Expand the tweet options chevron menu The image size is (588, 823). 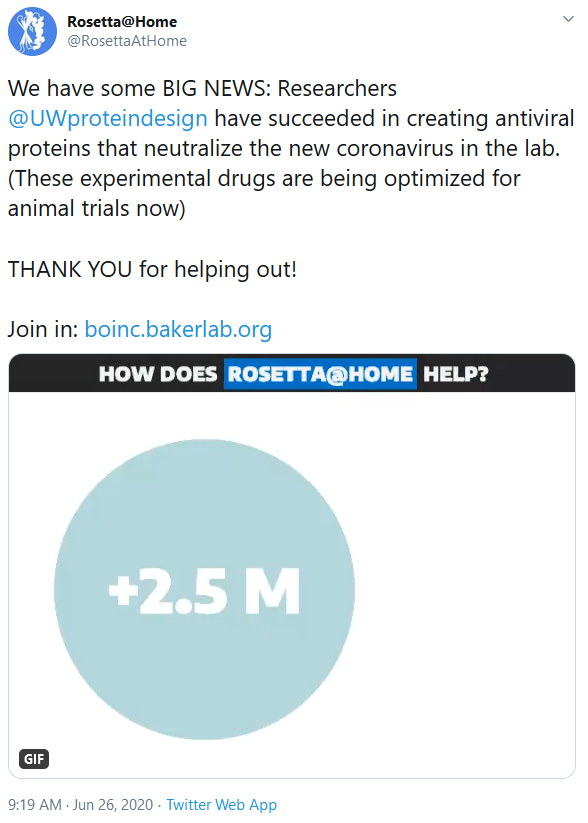pyautogui.click(x=568, y=19)
